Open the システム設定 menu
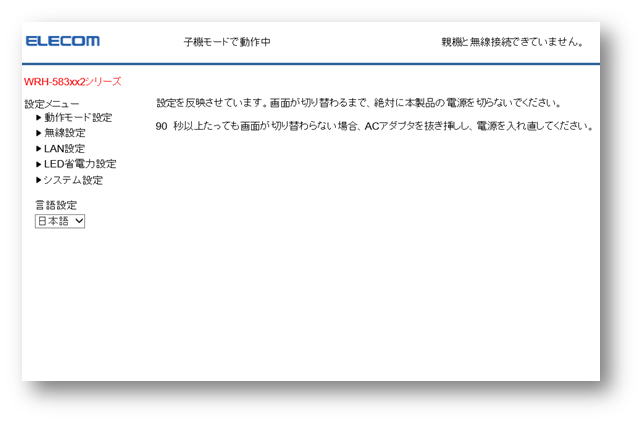 point(73,180)
